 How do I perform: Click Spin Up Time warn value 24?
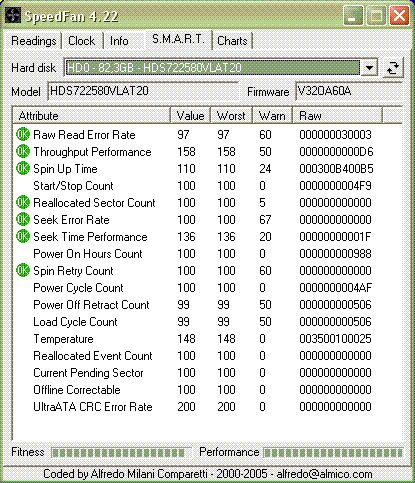point(265,169)
